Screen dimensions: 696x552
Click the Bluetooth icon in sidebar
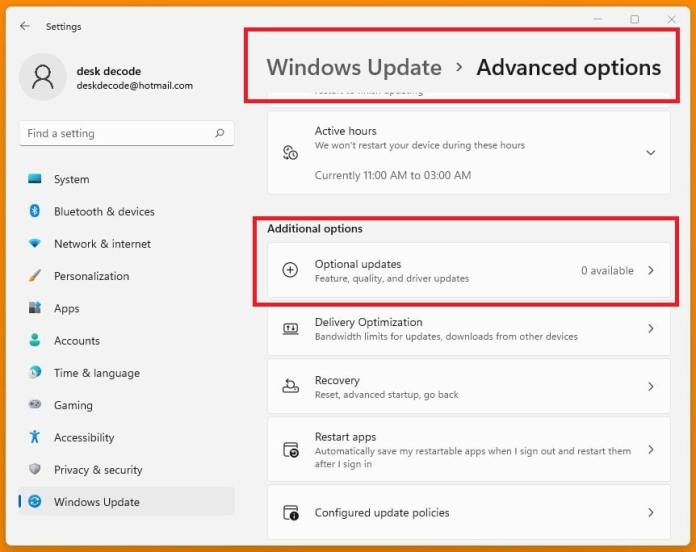(35, 211)
